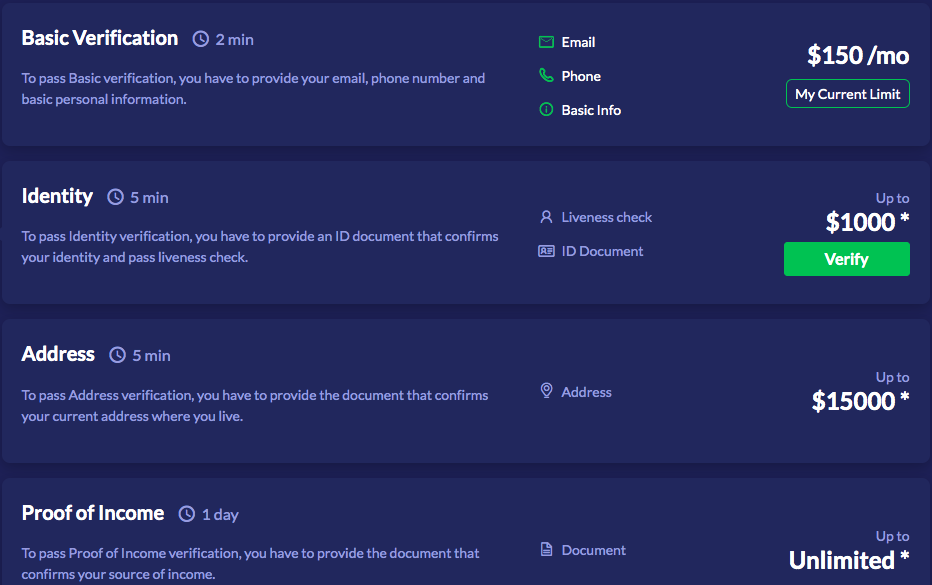The height and width of the screenshot is (585, 932).
Task: Select the Identity tier heading
Action: [57, 196]
